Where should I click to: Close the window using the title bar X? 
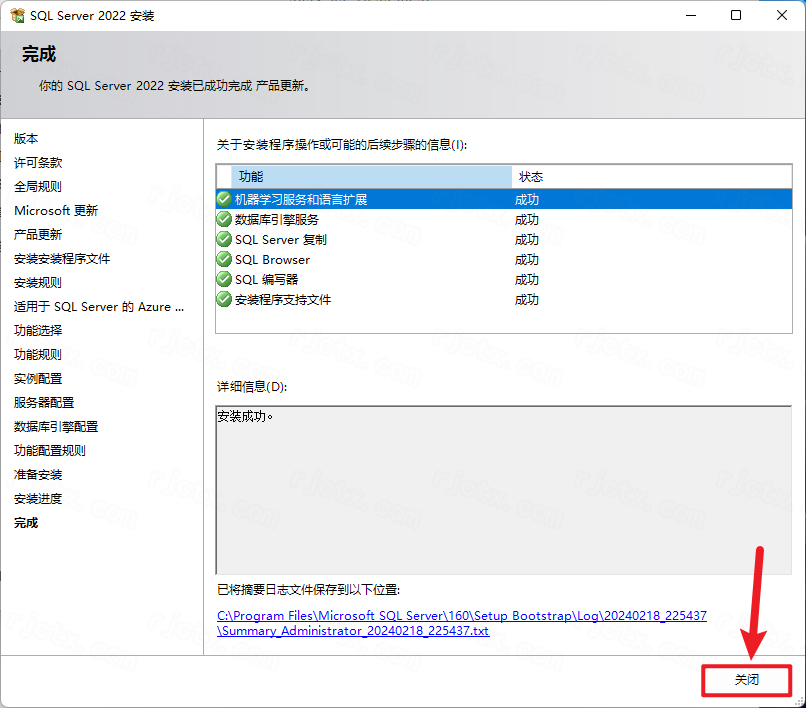(782, 15)
